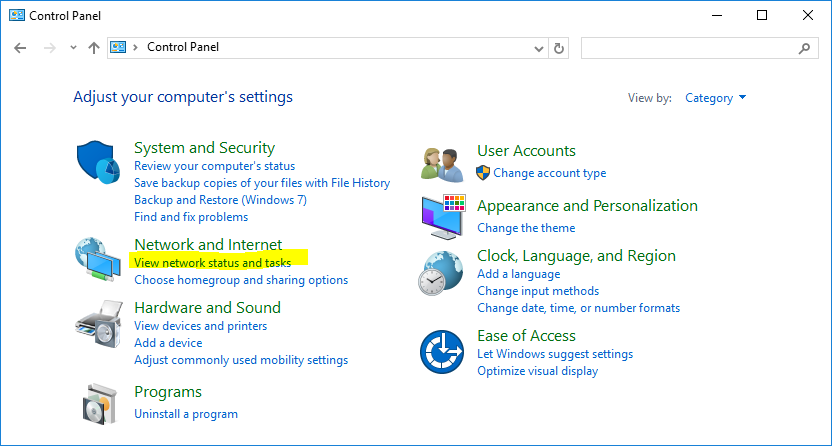Click the Appearance and Personalization monitor icon
The height and width of the screenshot is (446, 832).
444,216
